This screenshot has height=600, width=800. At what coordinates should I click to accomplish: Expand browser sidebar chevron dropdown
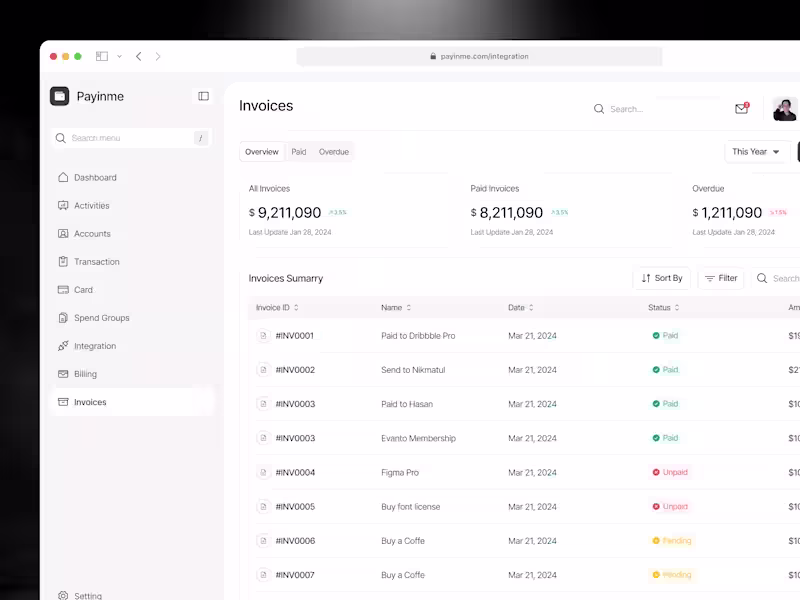[x=119, y=56]
